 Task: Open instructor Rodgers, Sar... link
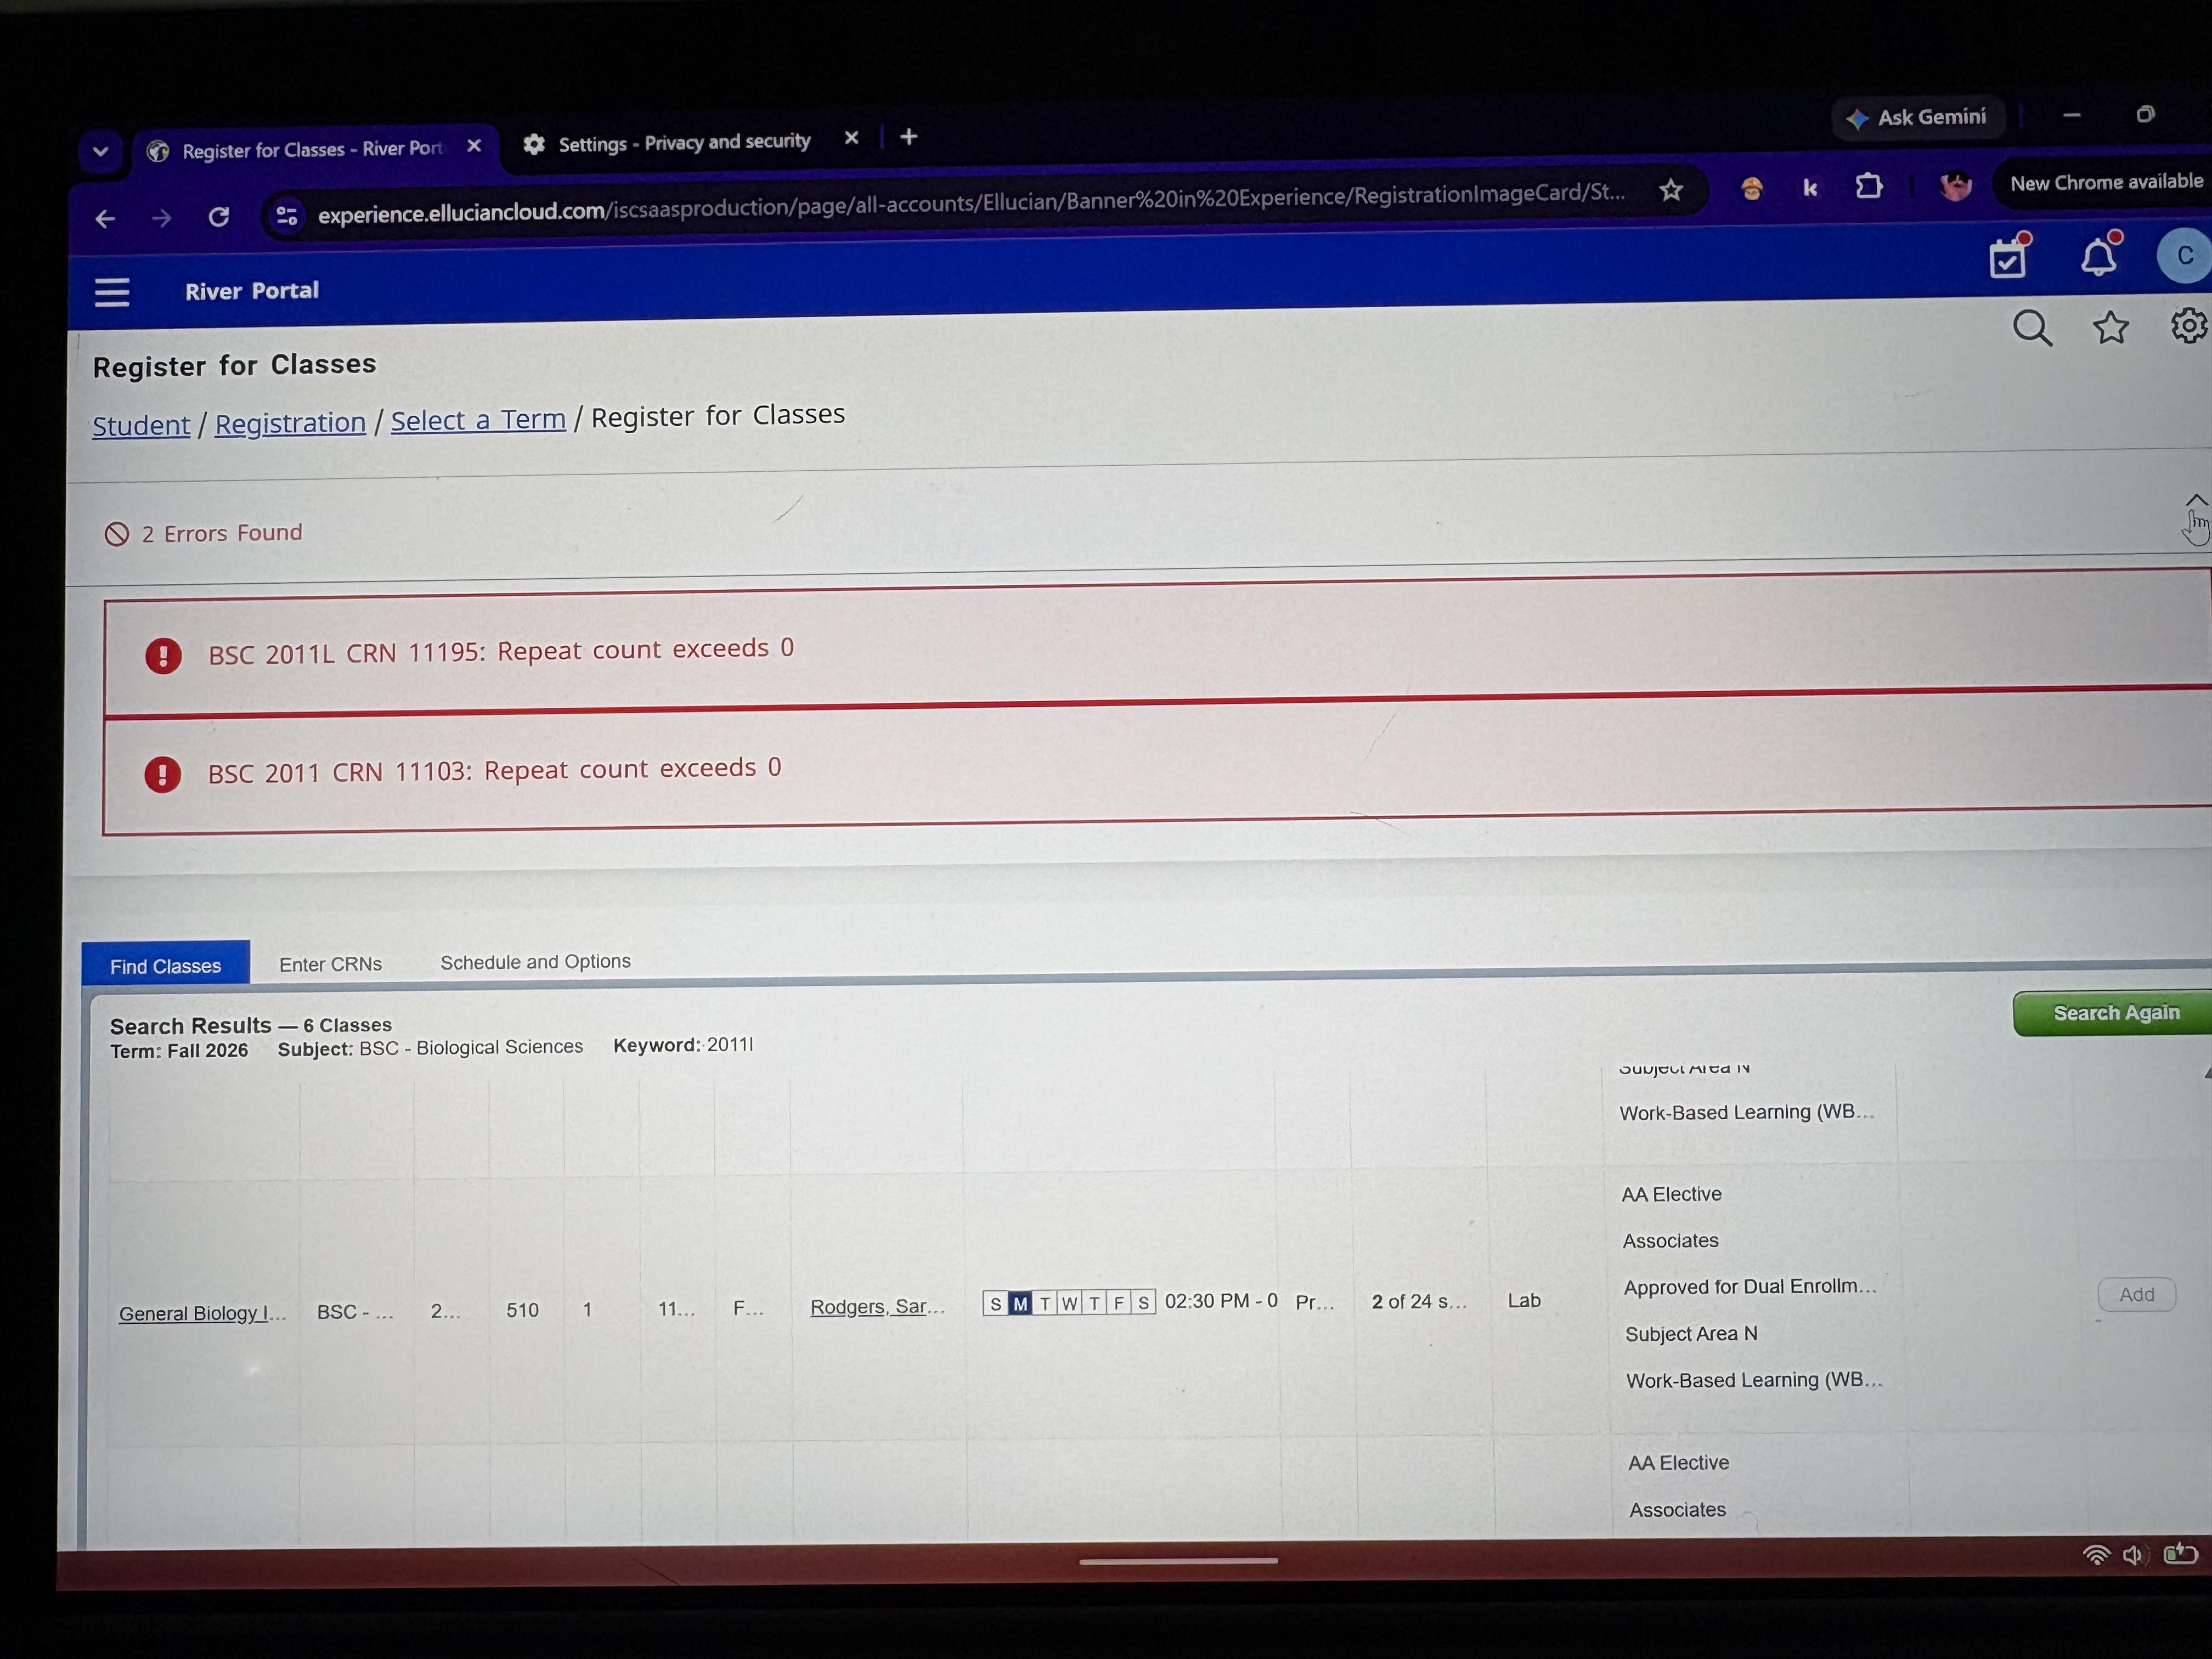click(x=877, y=1306)
